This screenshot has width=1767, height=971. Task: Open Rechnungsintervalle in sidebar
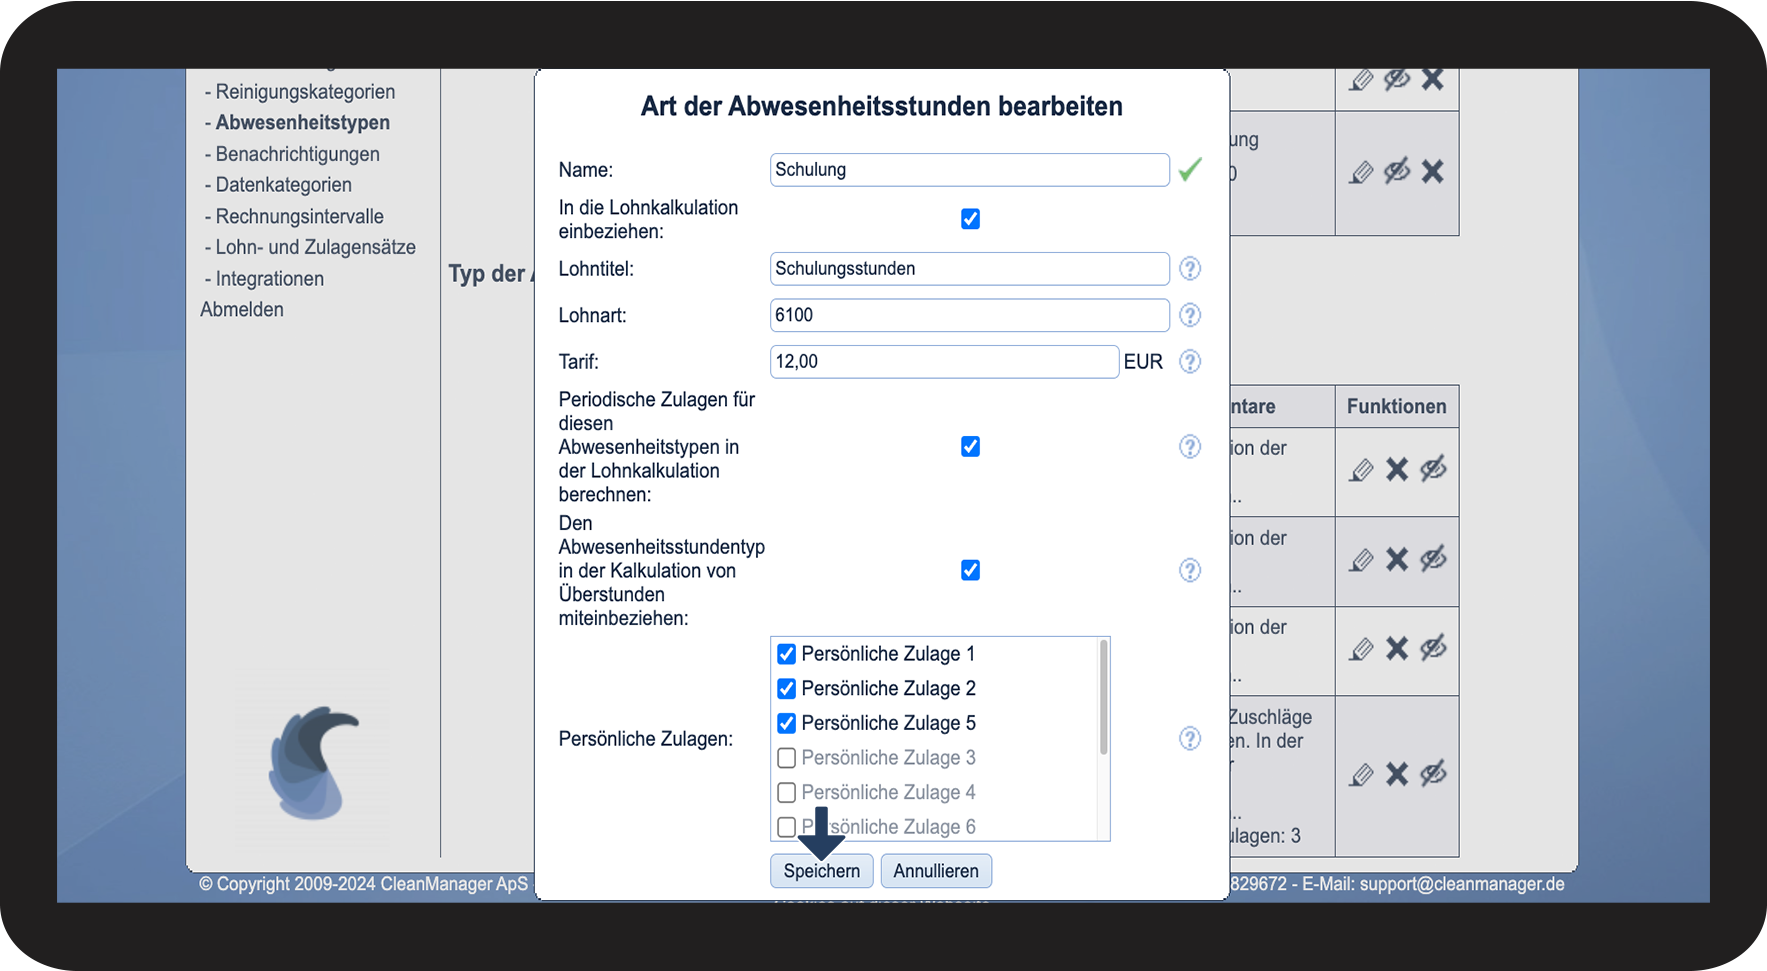click(299, 217)
